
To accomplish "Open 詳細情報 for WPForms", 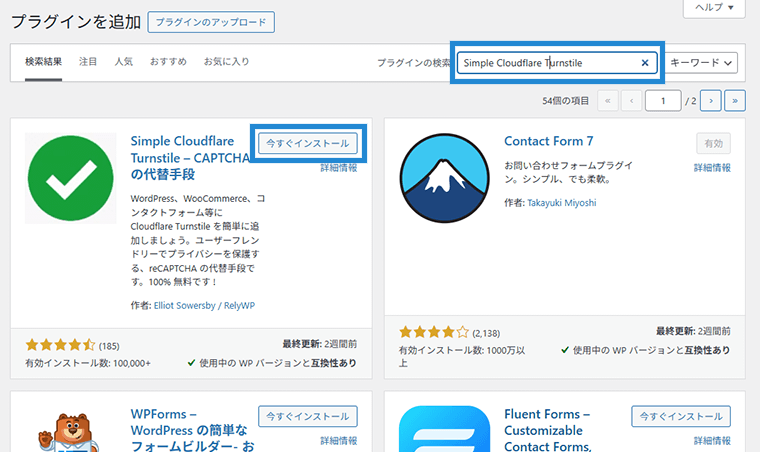I will pos(339,440).
